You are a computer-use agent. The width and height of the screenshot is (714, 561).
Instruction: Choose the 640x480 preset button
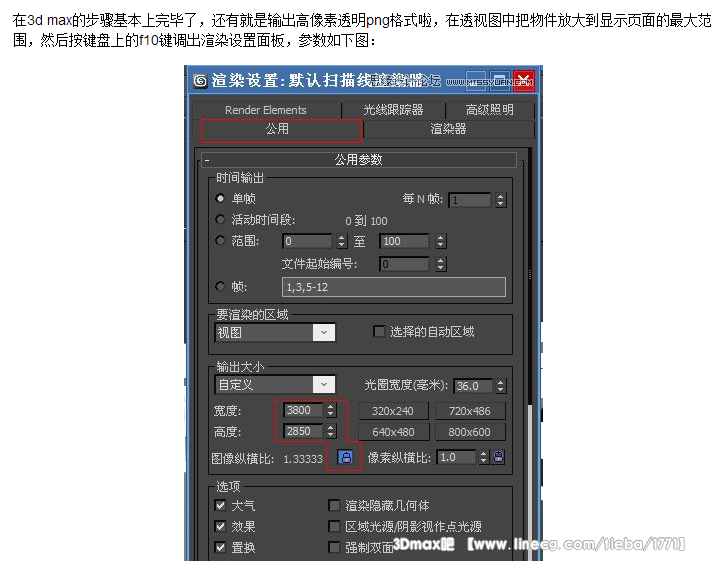[393, 432]
